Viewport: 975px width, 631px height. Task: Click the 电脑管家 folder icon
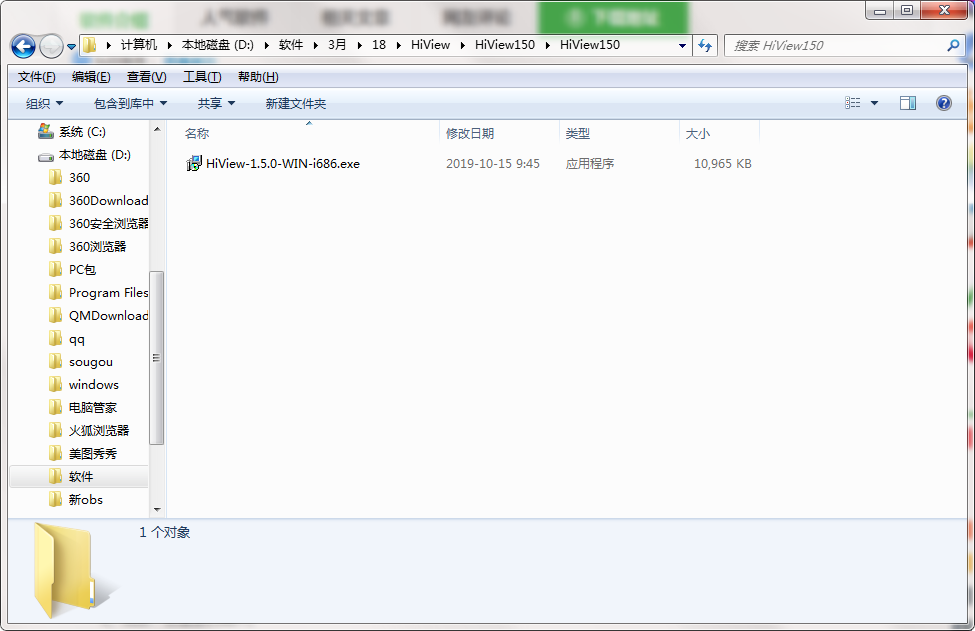(55, 408)
